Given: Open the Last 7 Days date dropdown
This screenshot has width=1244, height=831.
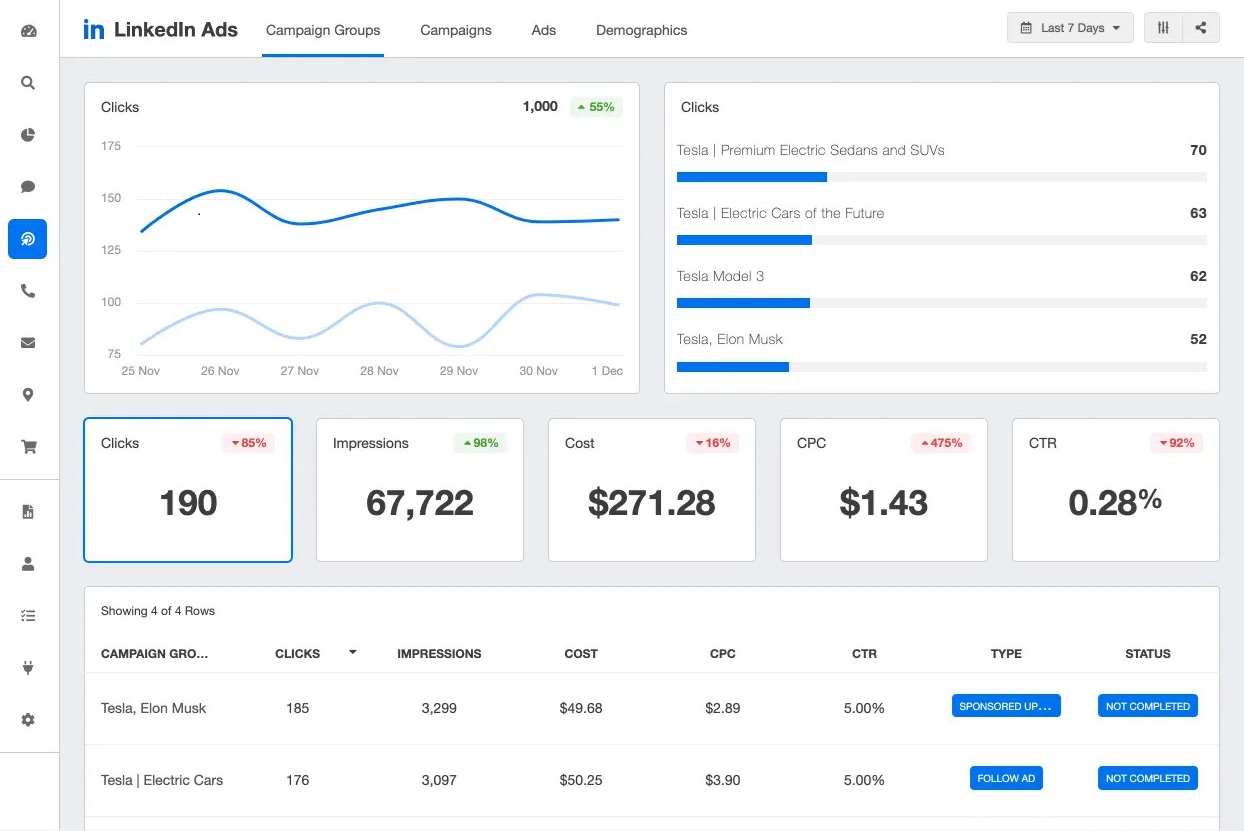Looking at the screenshot, I should tap(1069, 27).
